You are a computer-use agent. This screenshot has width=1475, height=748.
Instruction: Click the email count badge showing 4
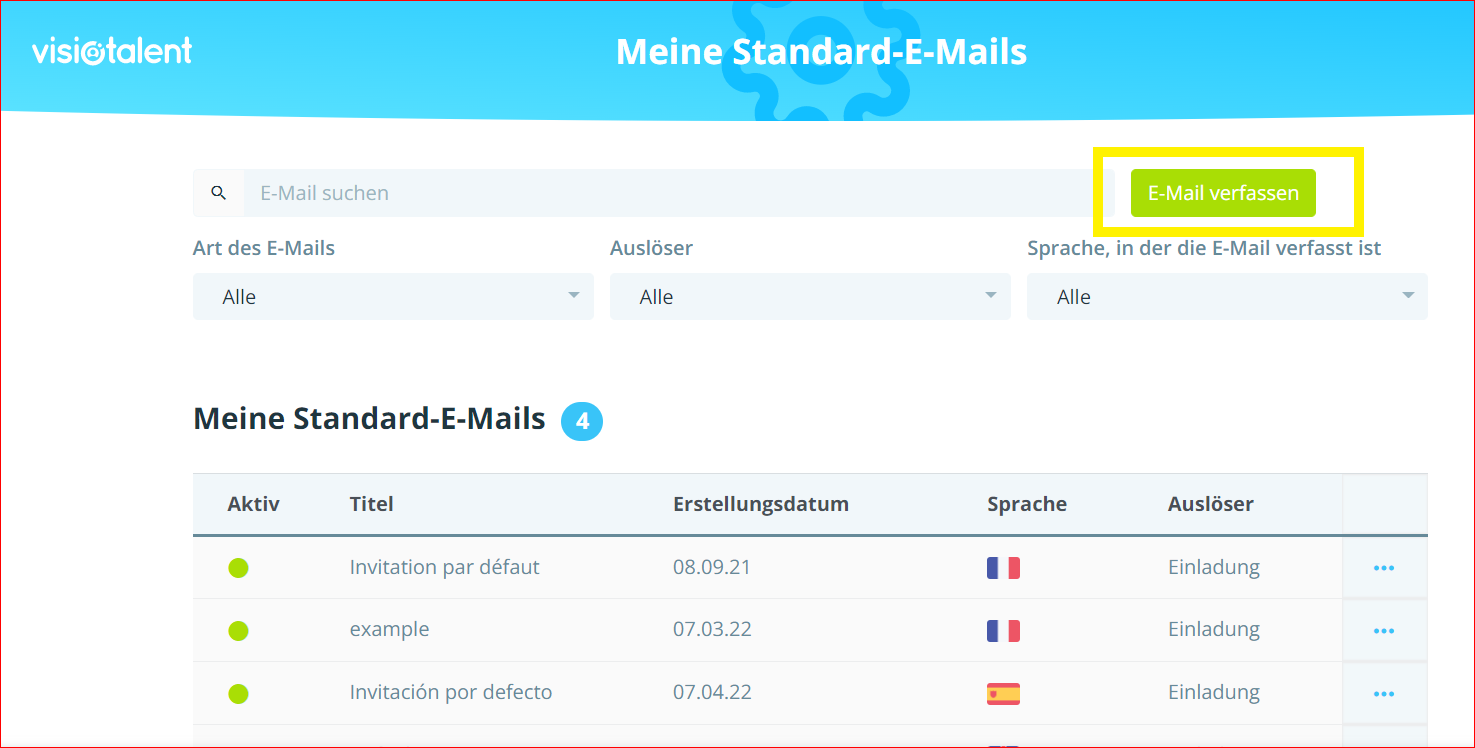(x=582, y=422)
